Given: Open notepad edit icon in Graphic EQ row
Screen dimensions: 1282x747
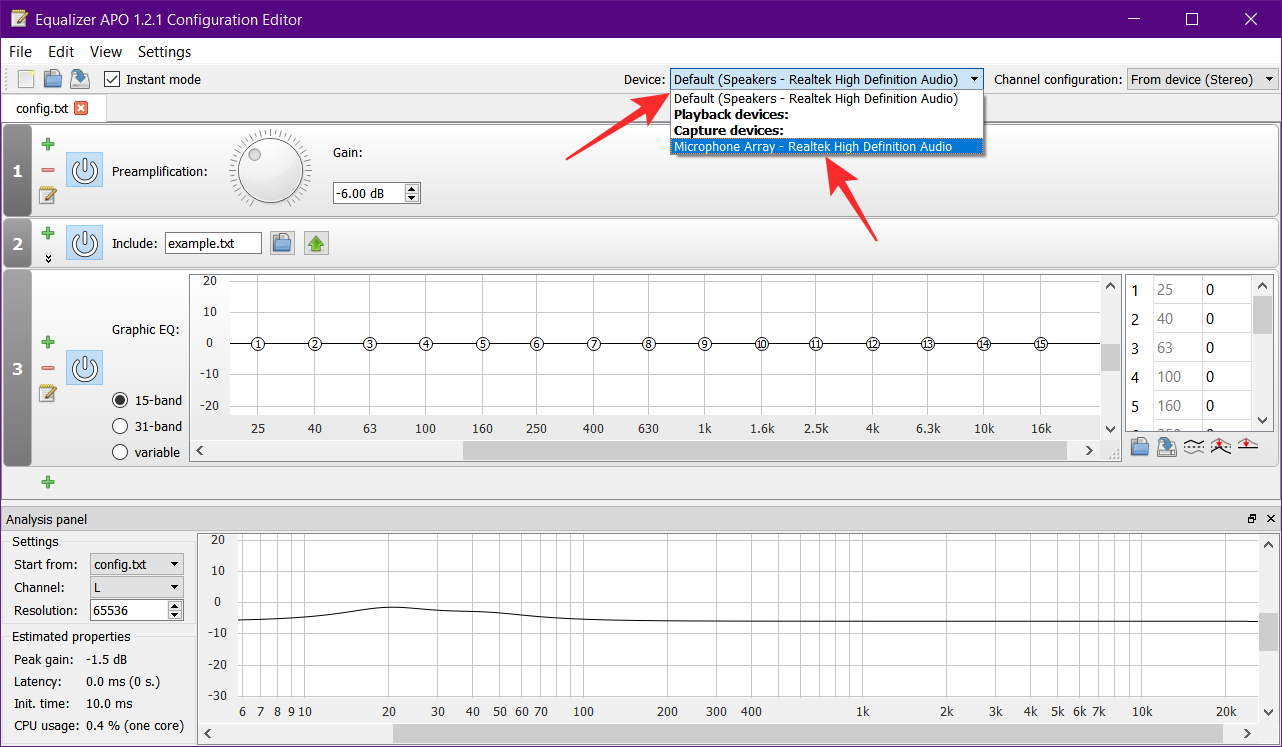Looking at the screenshot, I should click(x=47, y=394).
